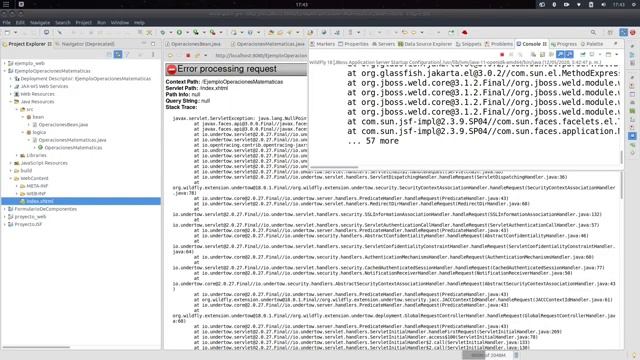Select the WEB-INF folder

click(x=33, y=193)
